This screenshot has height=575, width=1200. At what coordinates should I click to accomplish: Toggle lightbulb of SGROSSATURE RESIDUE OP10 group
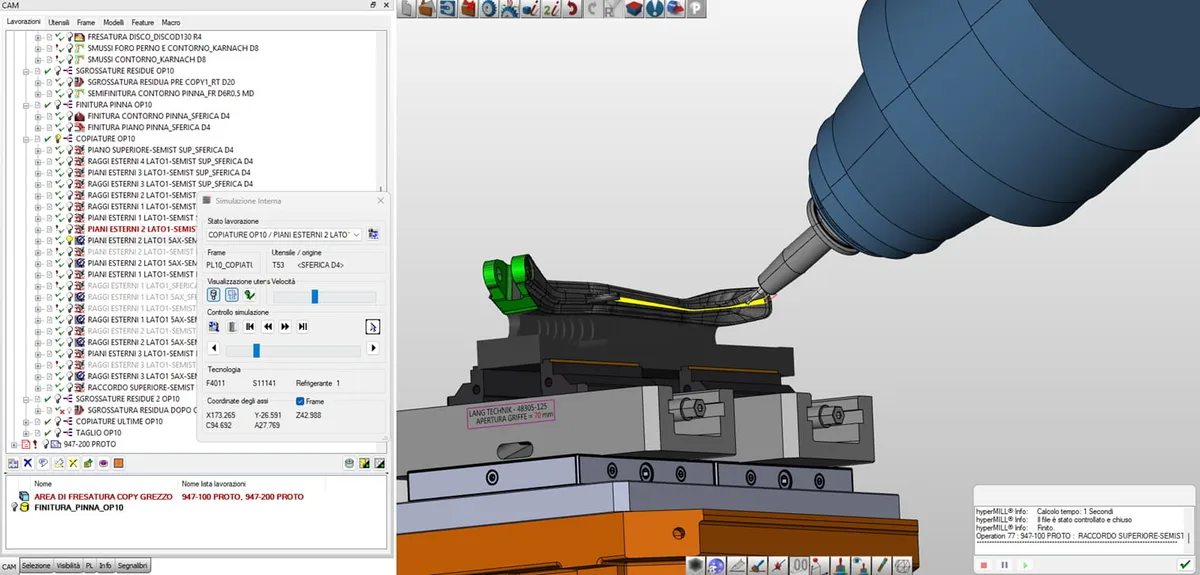(x=58, y=71)
